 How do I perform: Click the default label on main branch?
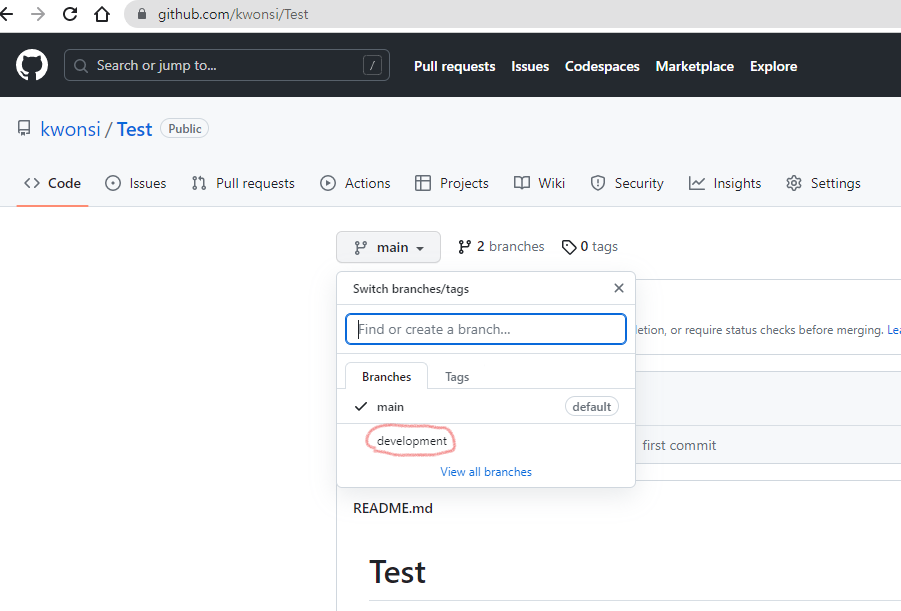(x=591, y=406)
